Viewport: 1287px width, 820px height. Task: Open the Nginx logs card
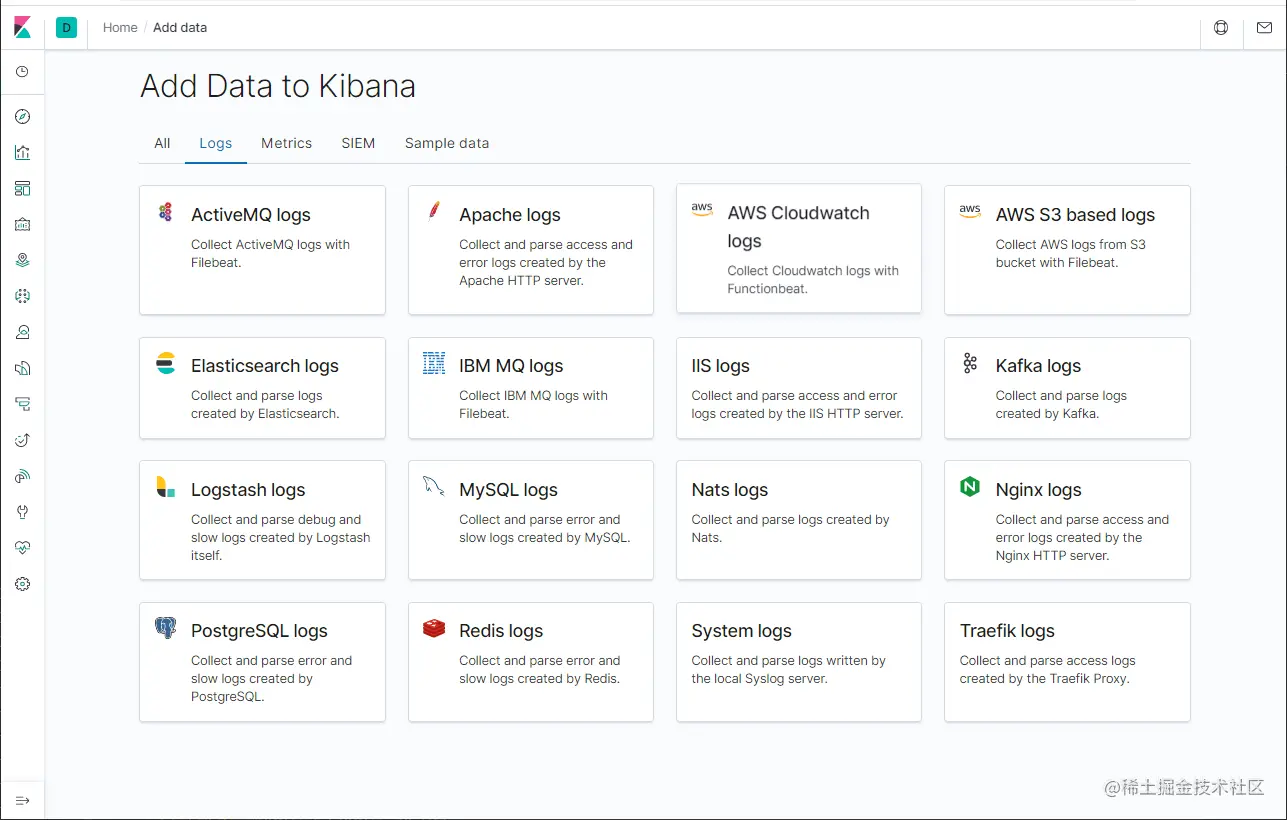tap(1067, 520)
